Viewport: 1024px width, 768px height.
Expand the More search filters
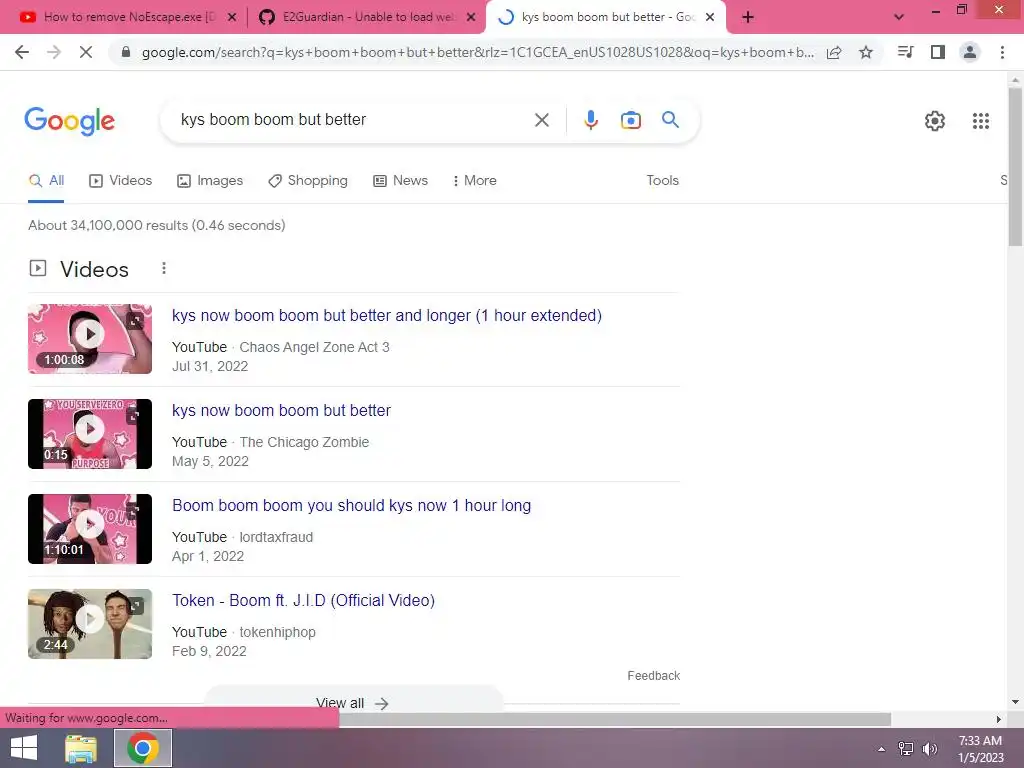coord(475,181)
